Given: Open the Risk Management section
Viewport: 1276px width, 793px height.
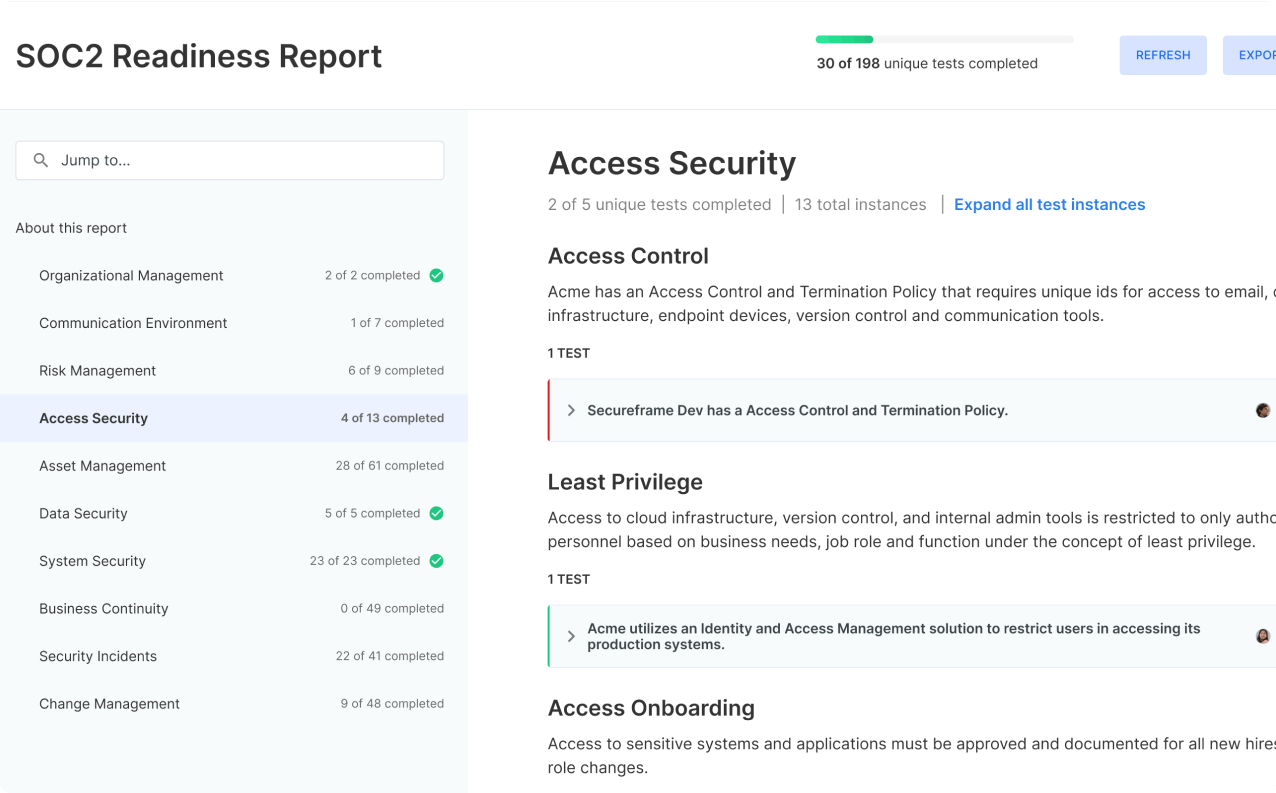Looking at the screenshot, I should (98, 370).
